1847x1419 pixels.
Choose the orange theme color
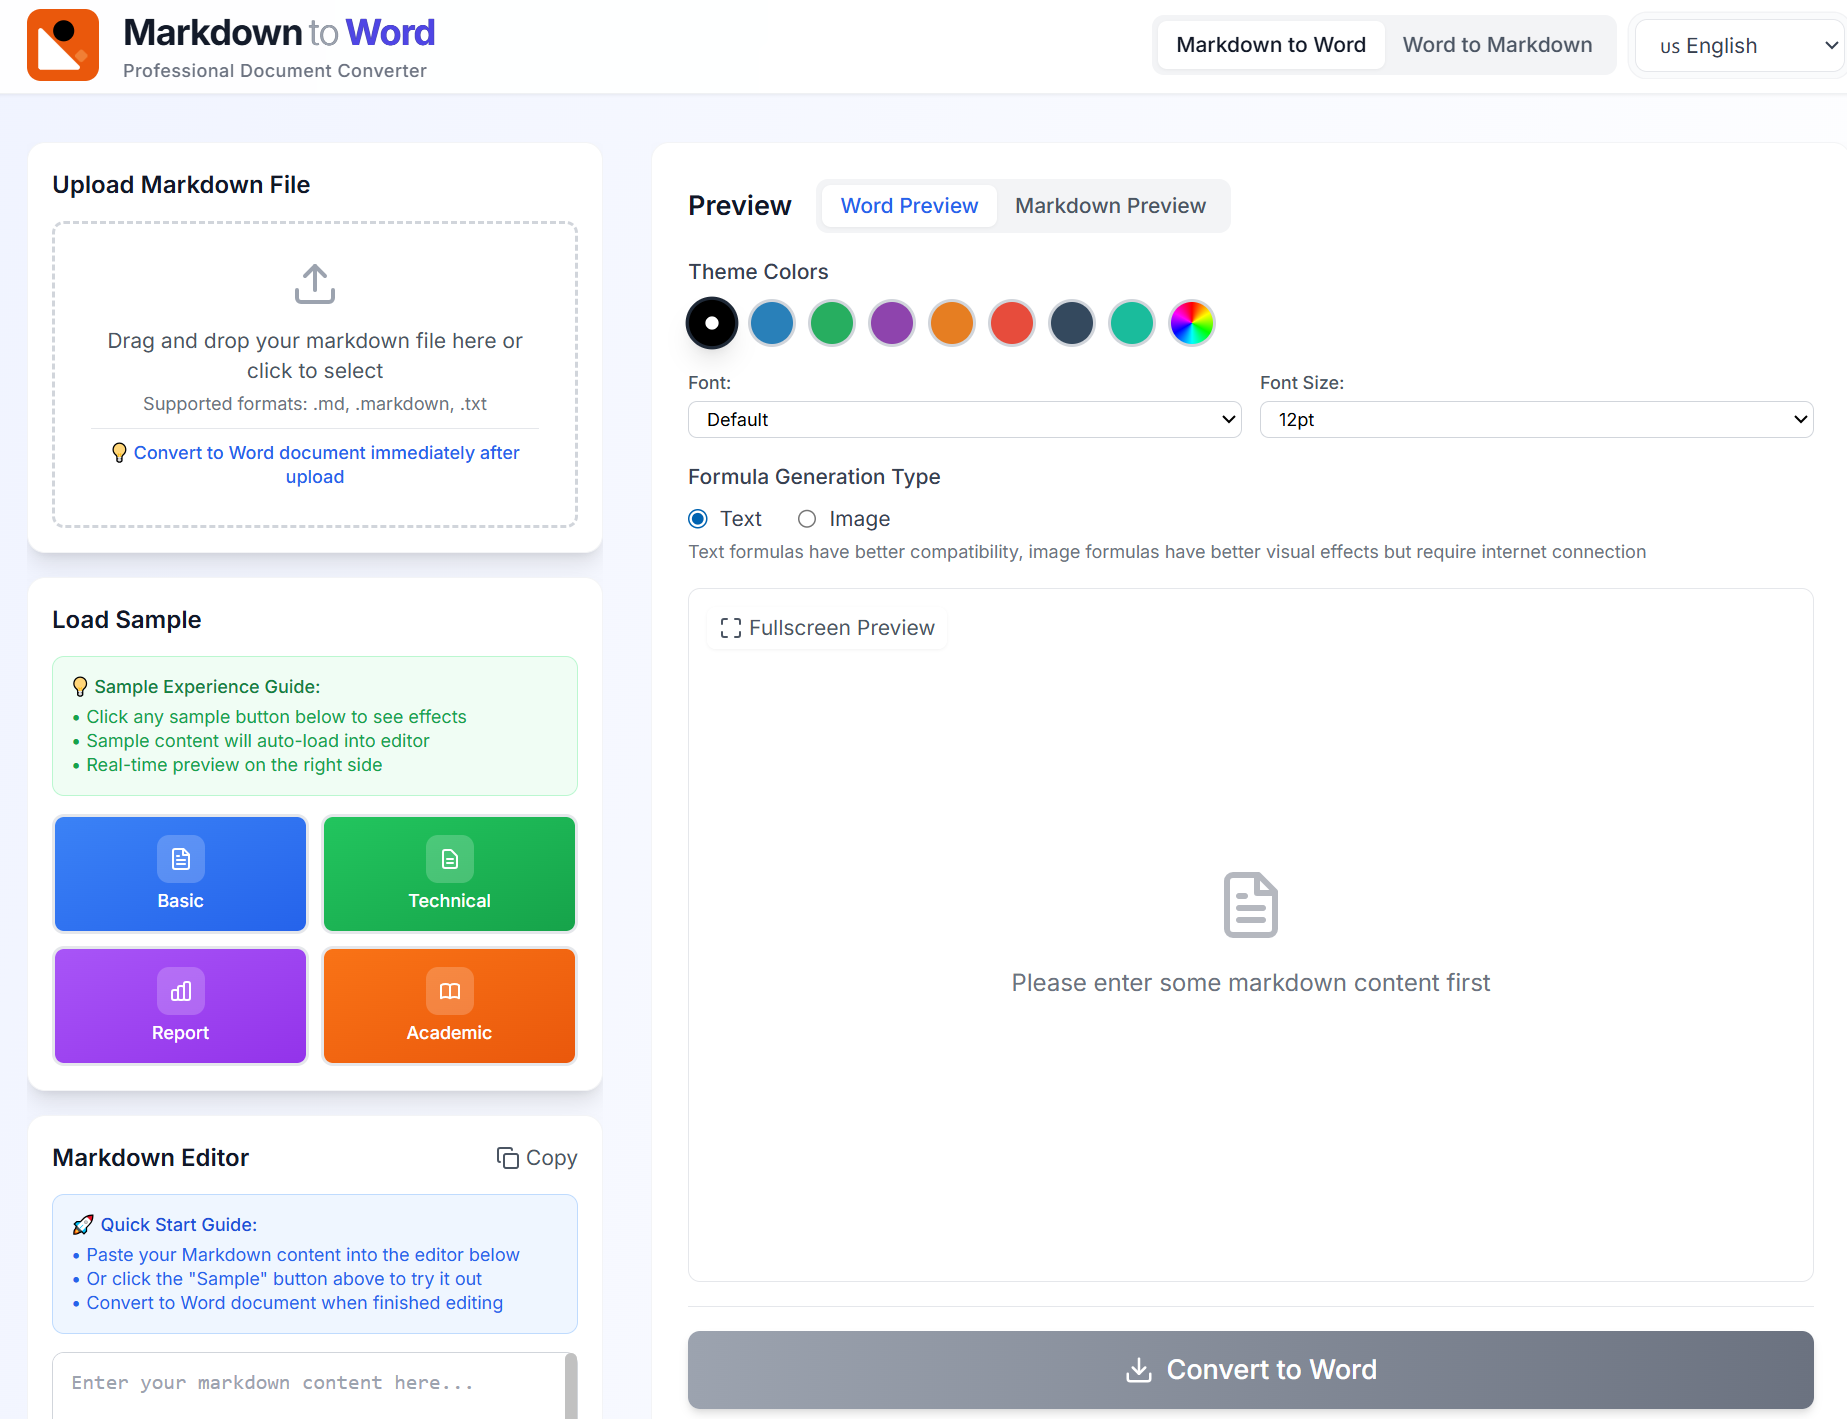click(x=952, y=323)
